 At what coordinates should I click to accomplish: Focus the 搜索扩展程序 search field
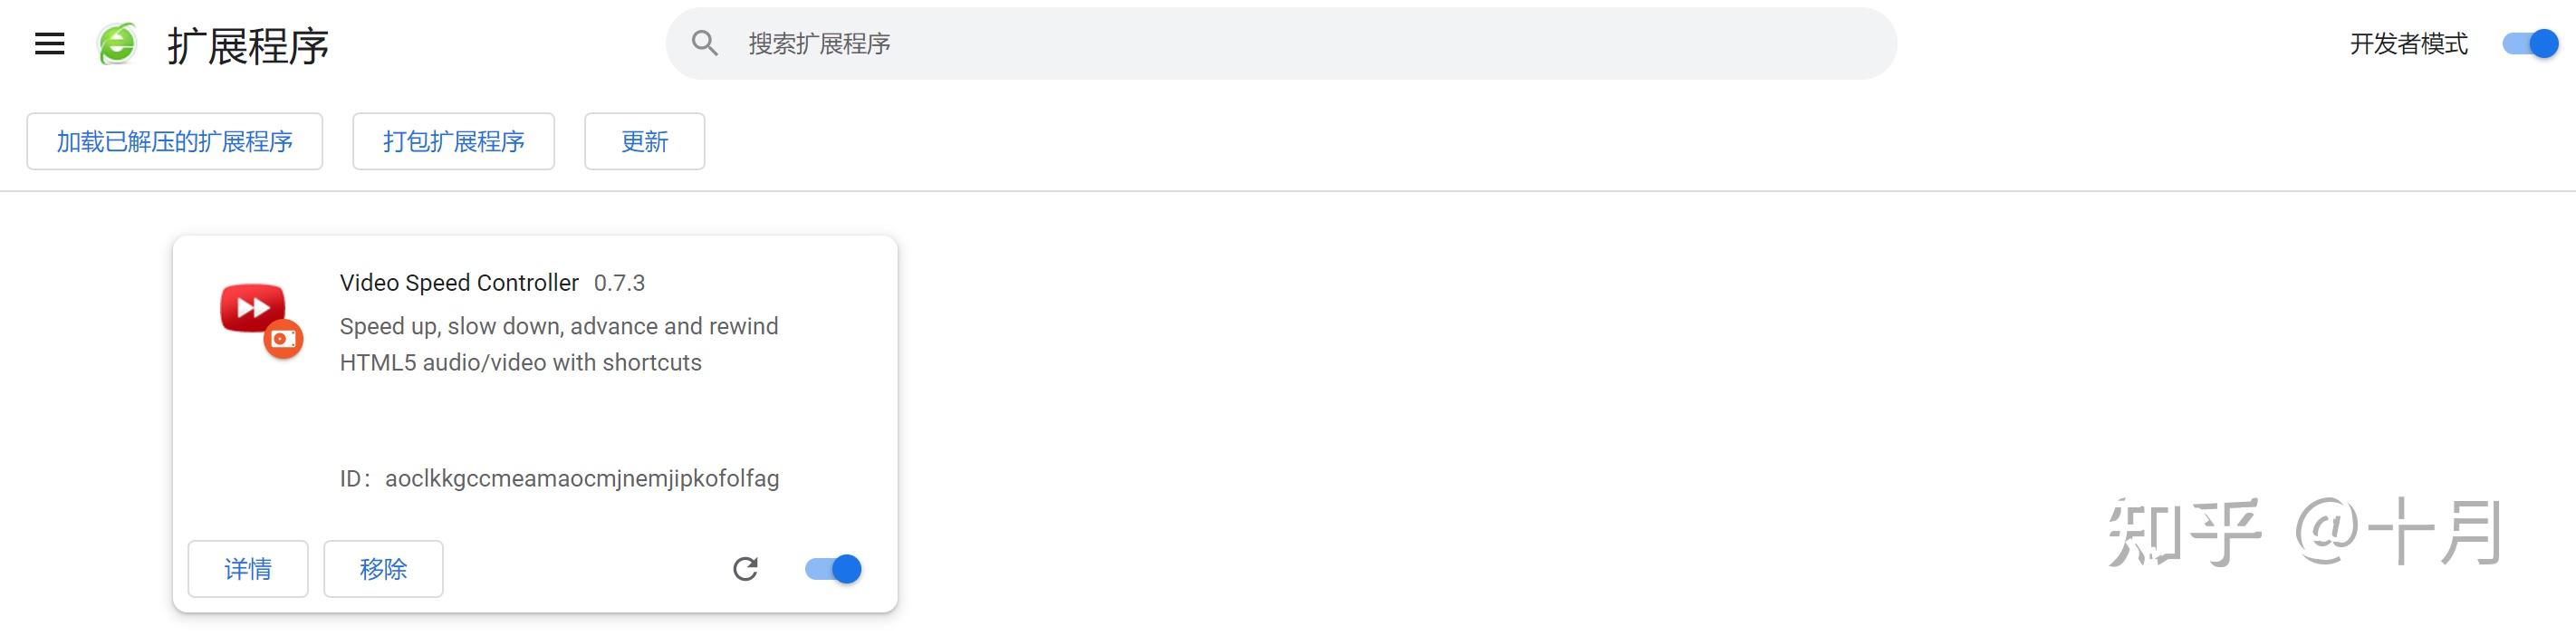click(x=1300, y=44)
